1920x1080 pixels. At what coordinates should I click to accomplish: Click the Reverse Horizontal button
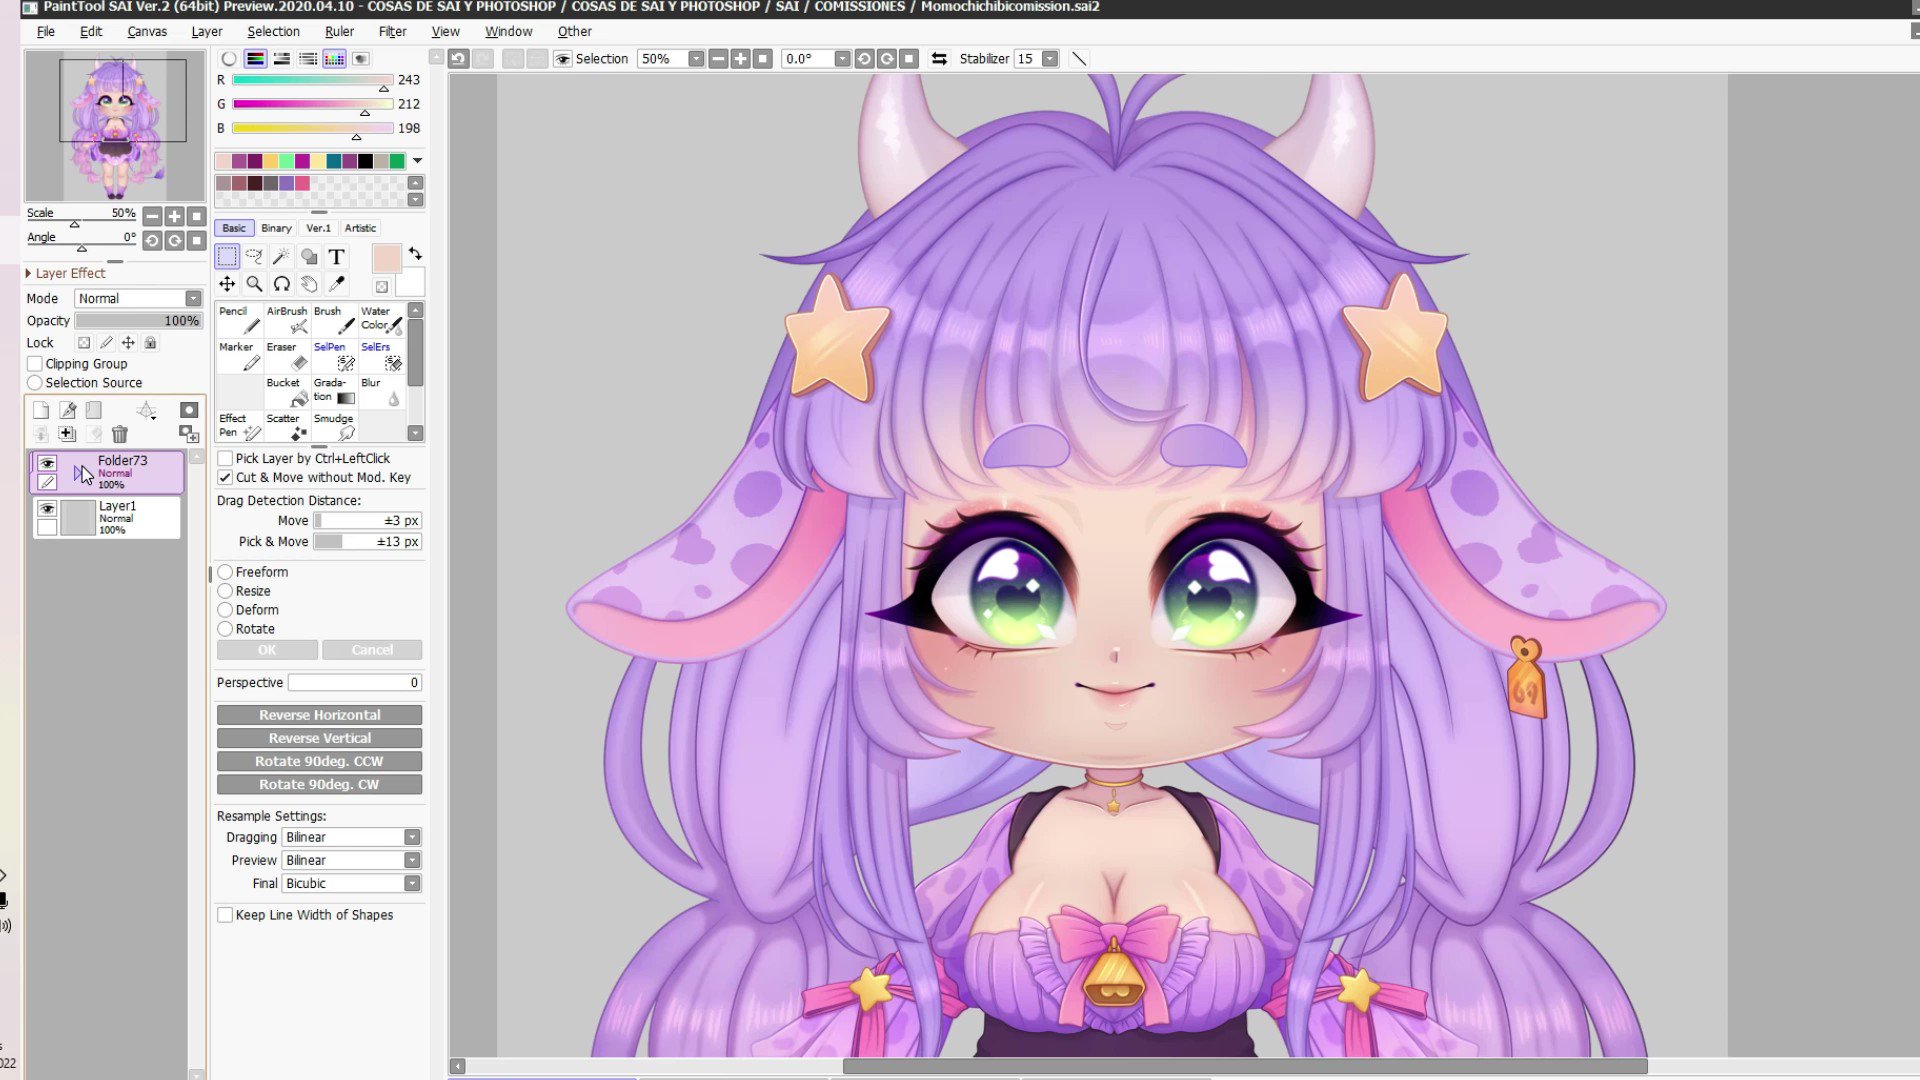pos(318,714)
